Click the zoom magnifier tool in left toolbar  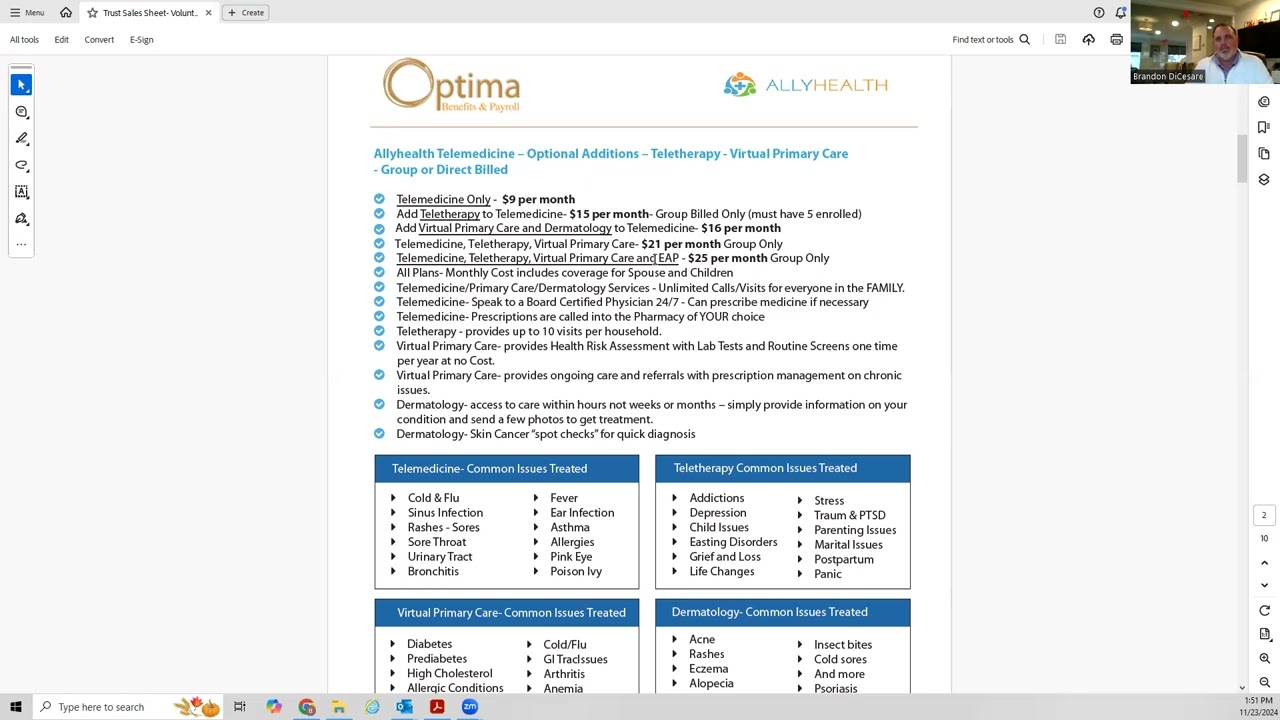(x=22, y=112)
